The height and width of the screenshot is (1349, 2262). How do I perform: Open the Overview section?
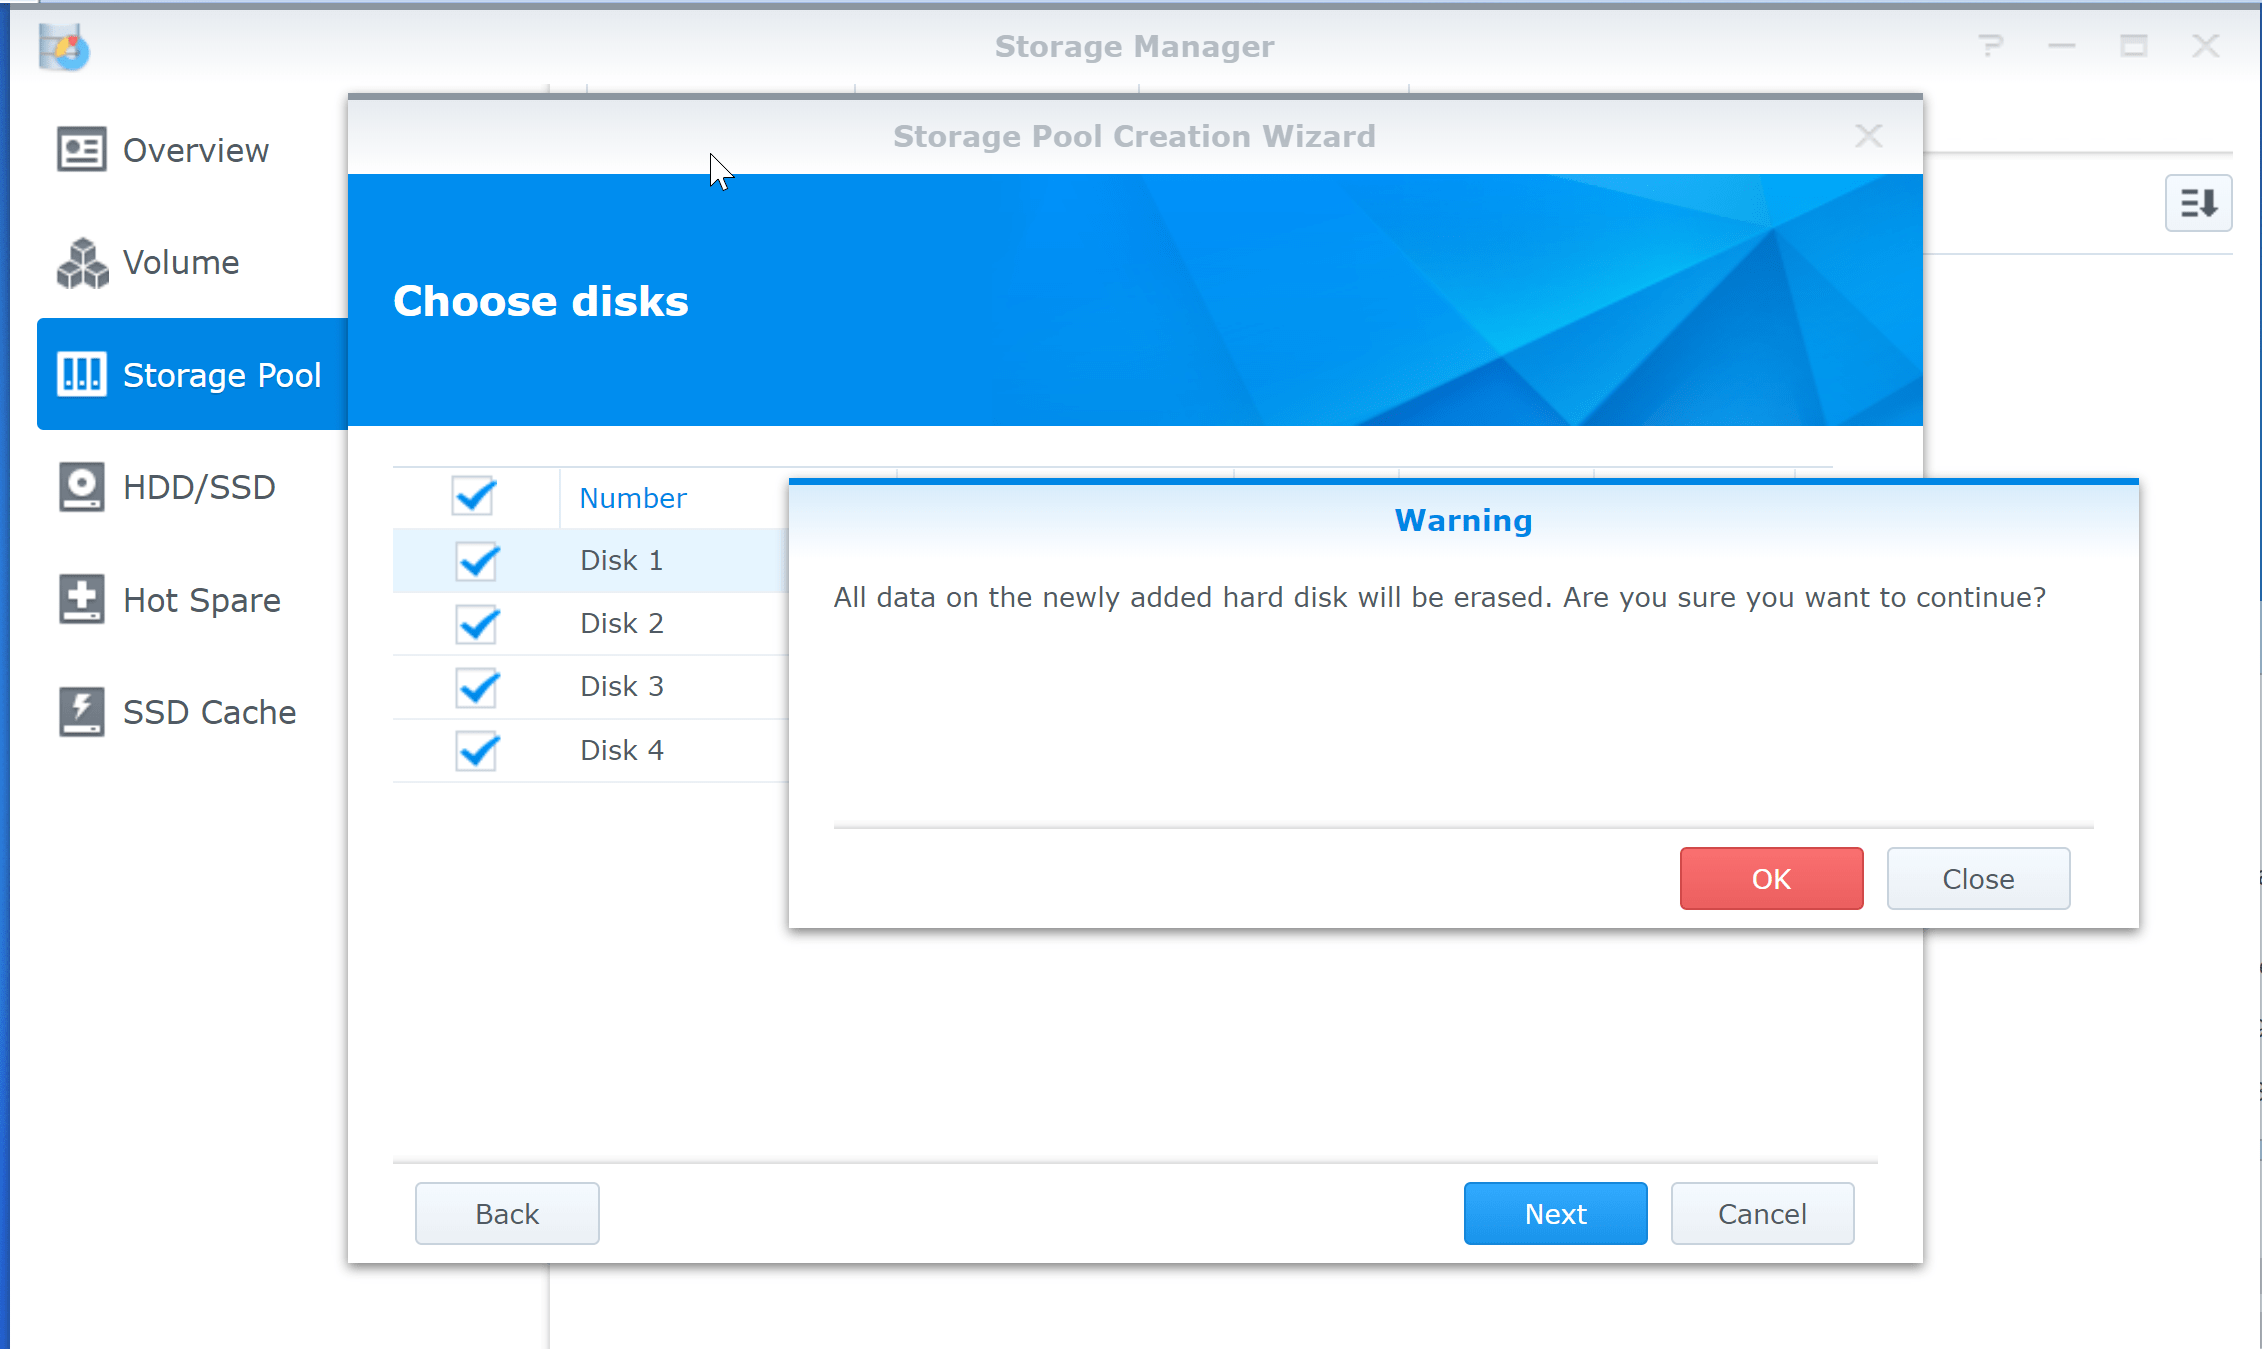(x=196, y=150)
